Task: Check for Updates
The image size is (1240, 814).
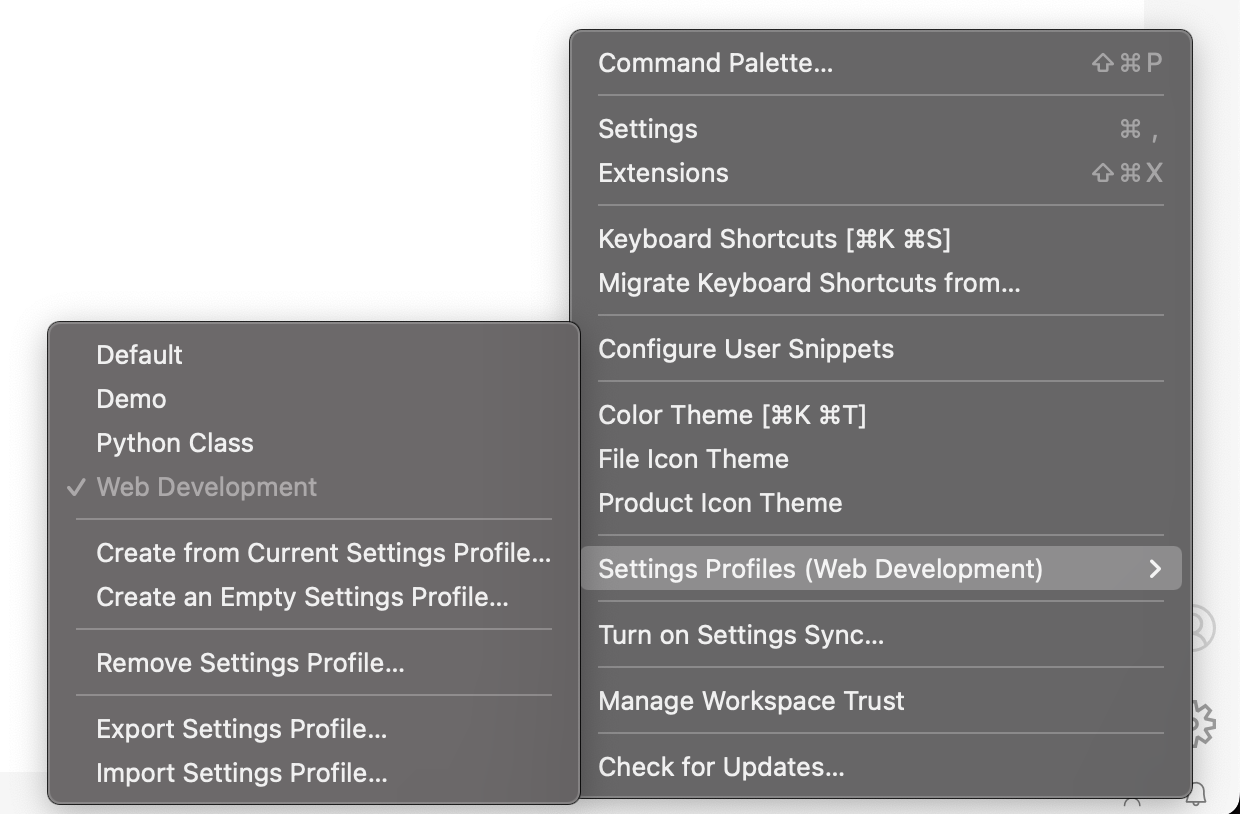Action: (721, 766)
